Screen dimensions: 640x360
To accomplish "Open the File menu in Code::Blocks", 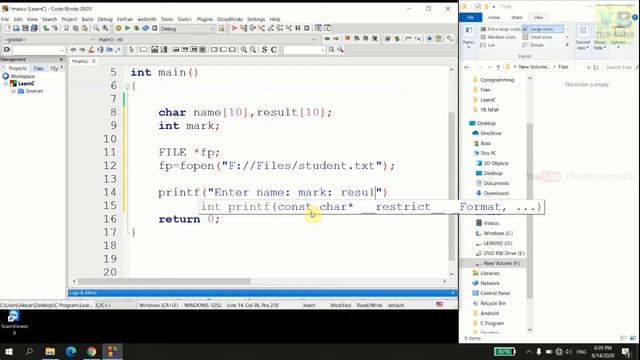I will (5, 19).
